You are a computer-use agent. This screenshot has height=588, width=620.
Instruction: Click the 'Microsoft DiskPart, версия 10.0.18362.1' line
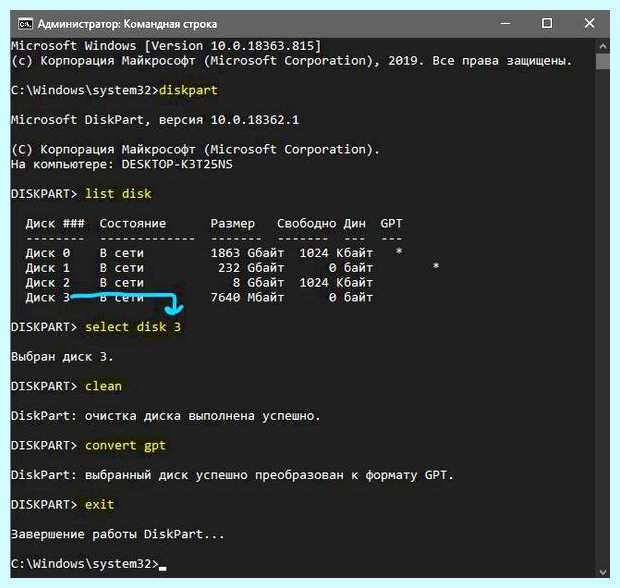(155, 120)
